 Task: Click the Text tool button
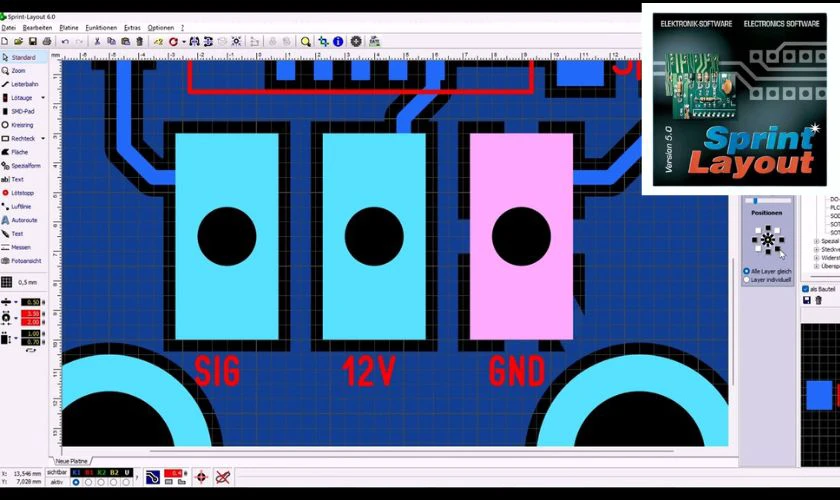[x=17, y=179]
